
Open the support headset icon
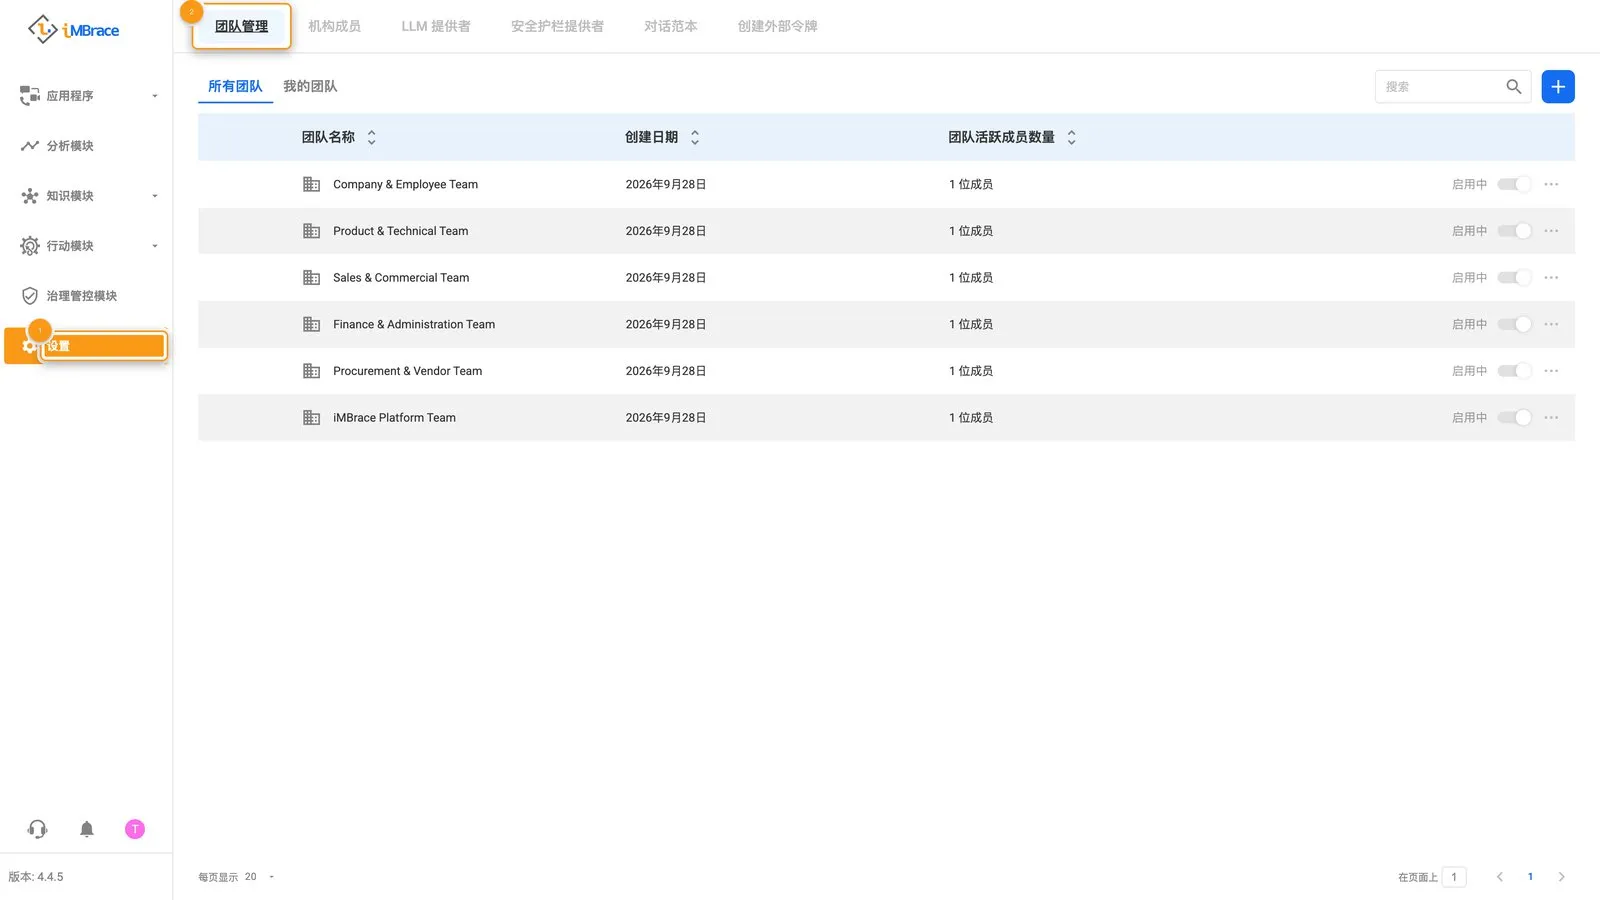point(38,829)
